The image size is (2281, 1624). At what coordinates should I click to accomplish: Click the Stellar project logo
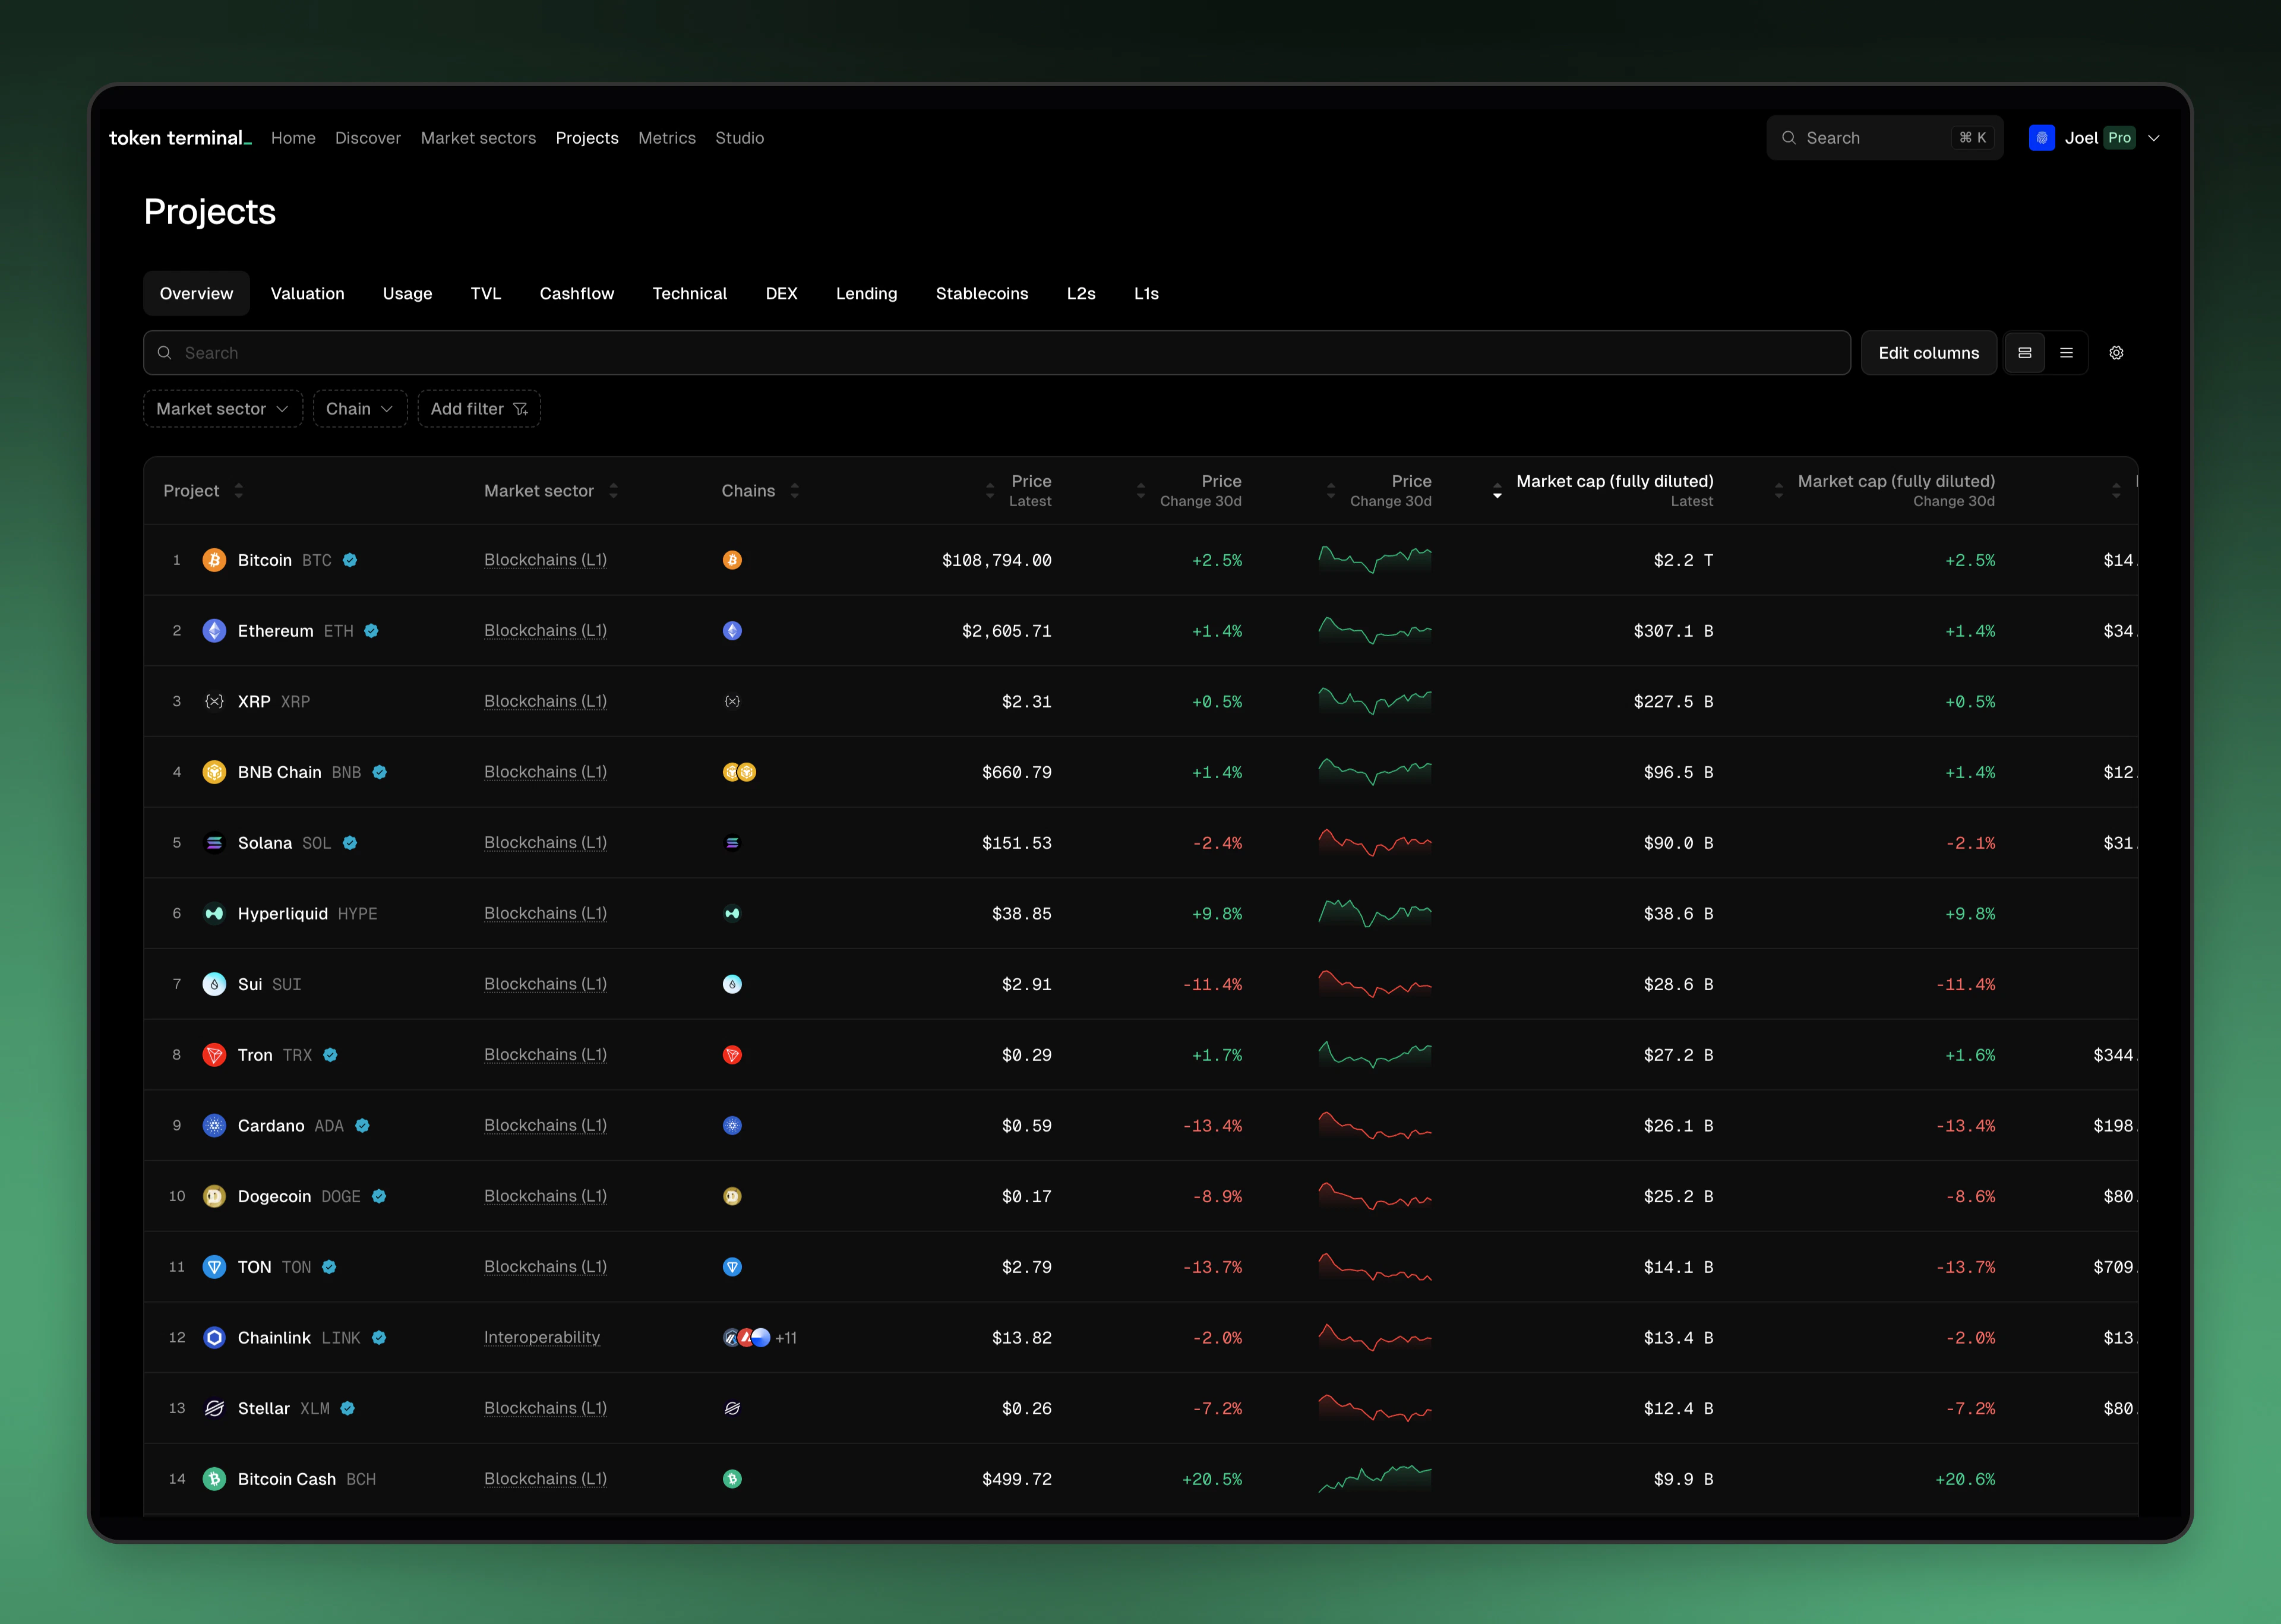(214, 1408)
